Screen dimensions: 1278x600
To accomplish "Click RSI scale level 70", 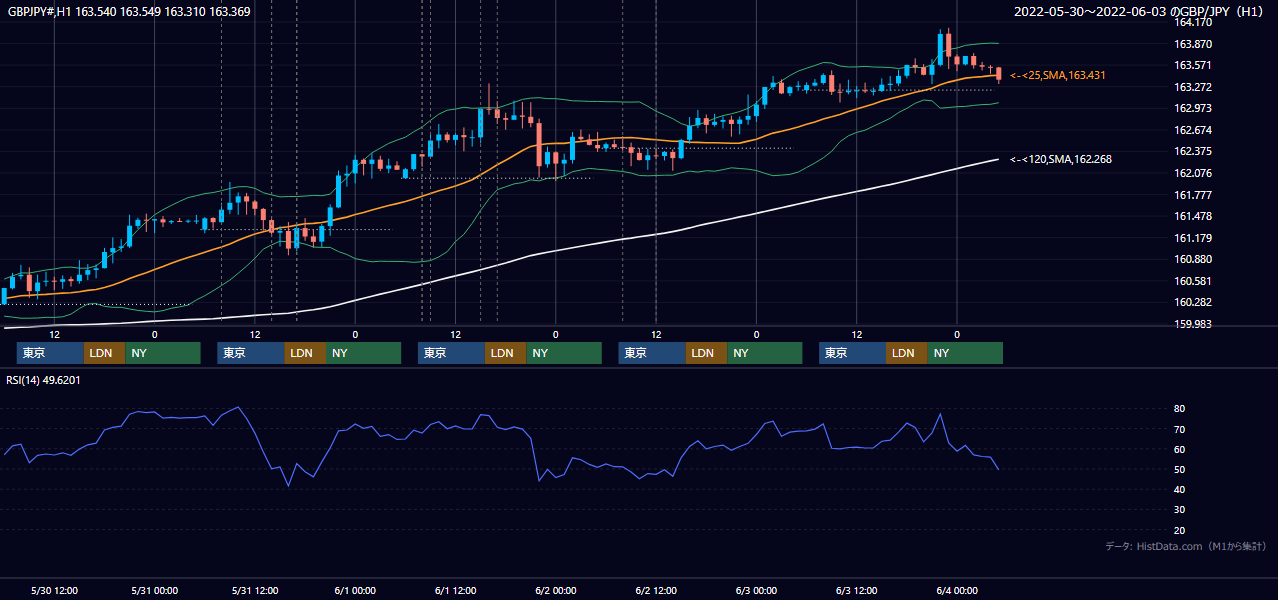I will tap(1180, 429).
